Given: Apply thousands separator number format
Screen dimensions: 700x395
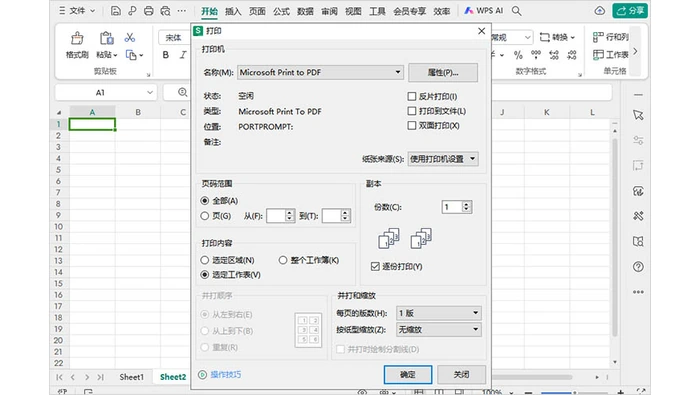Looking at the screenshot, I should coord(536,55).
